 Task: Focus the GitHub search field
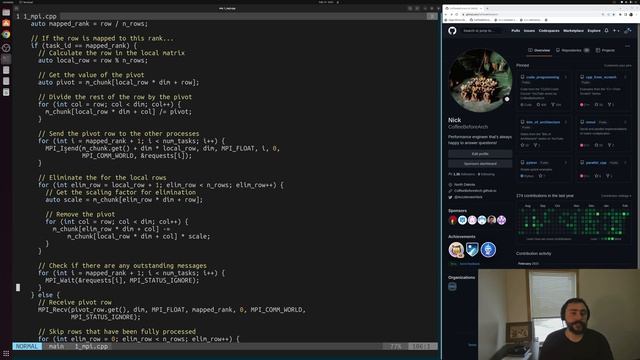(x=482, y=31)
